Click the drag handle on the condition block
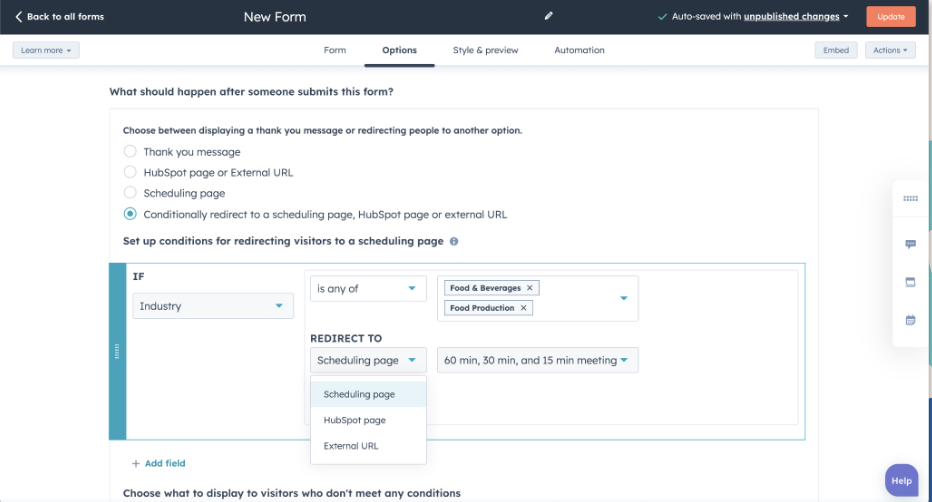Image resolution: width=932 pixels, height=502 pixels. [x=117, y=351]
